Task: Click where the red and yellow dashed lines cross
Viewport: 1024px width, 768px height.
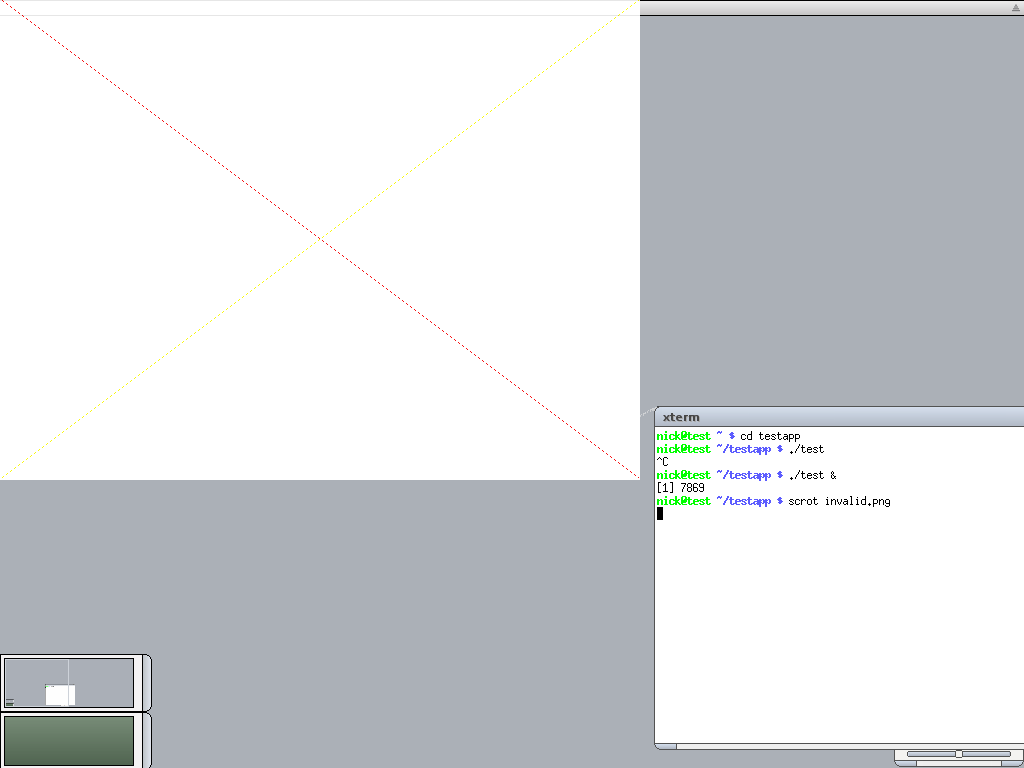Action: (x=320, y=240)
